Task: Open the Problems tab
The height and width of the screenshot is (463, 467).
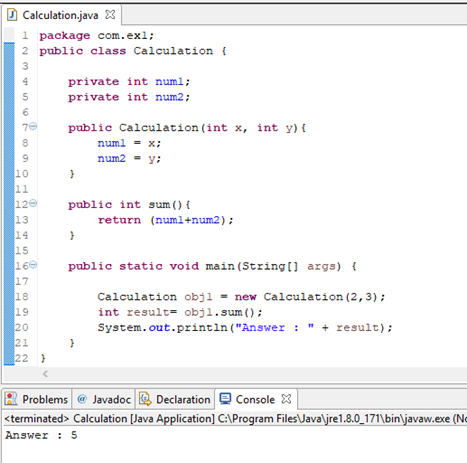Action: (37, 399)
